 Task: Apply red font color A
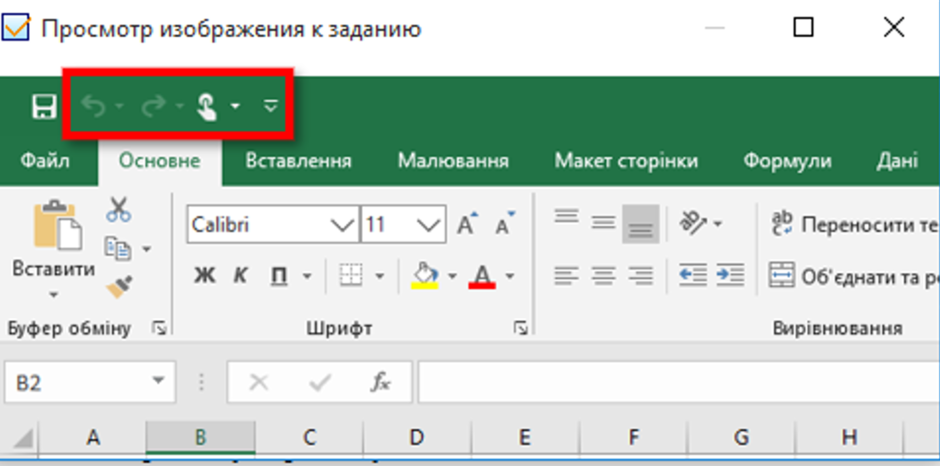pos(482,276)
